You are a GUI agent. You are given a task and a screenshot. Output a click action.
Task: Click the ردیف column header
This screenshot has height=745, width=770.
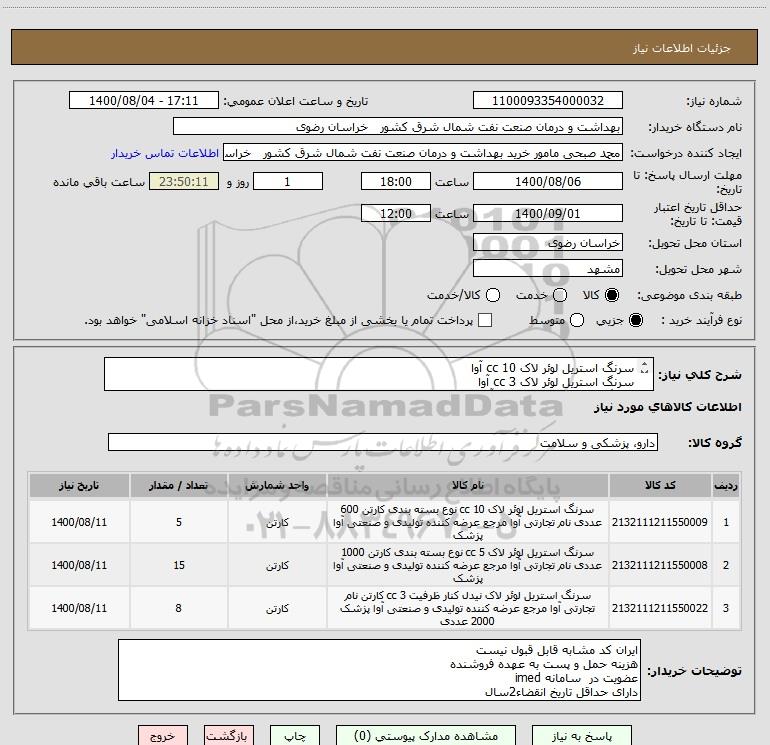[x=726, y=486]
